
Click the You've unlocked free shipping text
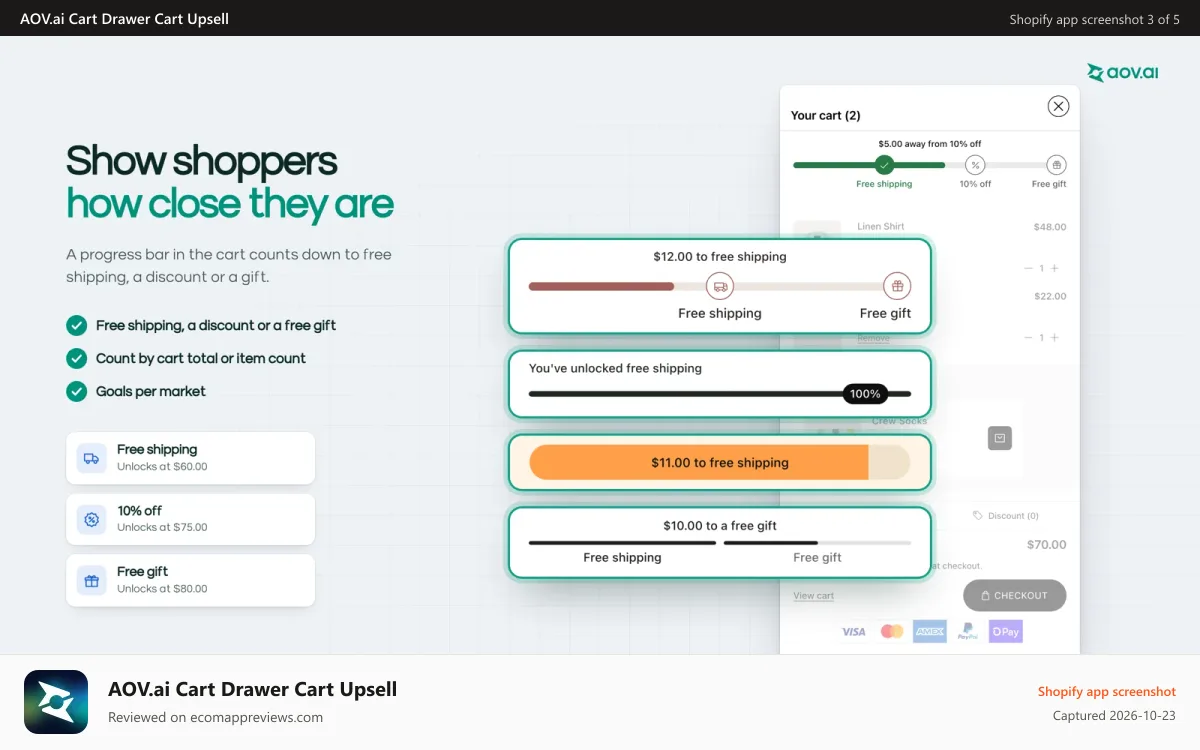click(x=615, y=368)
